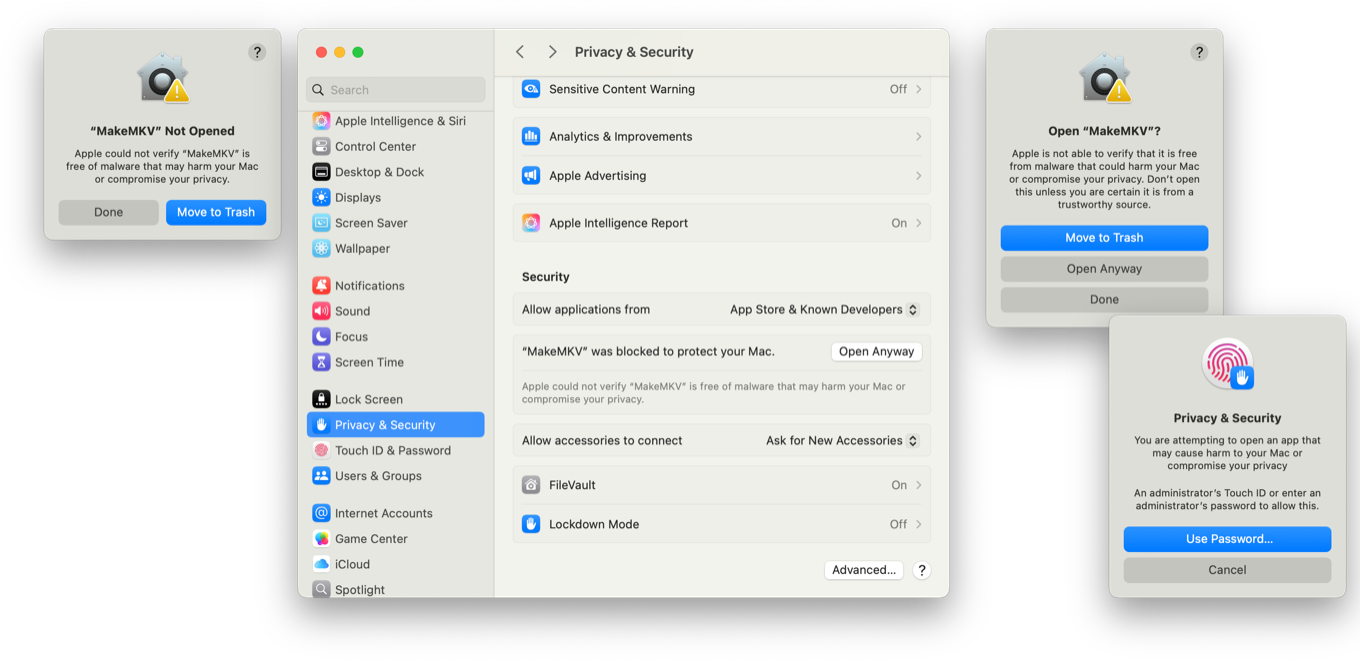Screen dimensions: 1360x659
Task: Click the Apple Advertising megaphone icon
Action: pyautogui.click(x=531, y=176)
